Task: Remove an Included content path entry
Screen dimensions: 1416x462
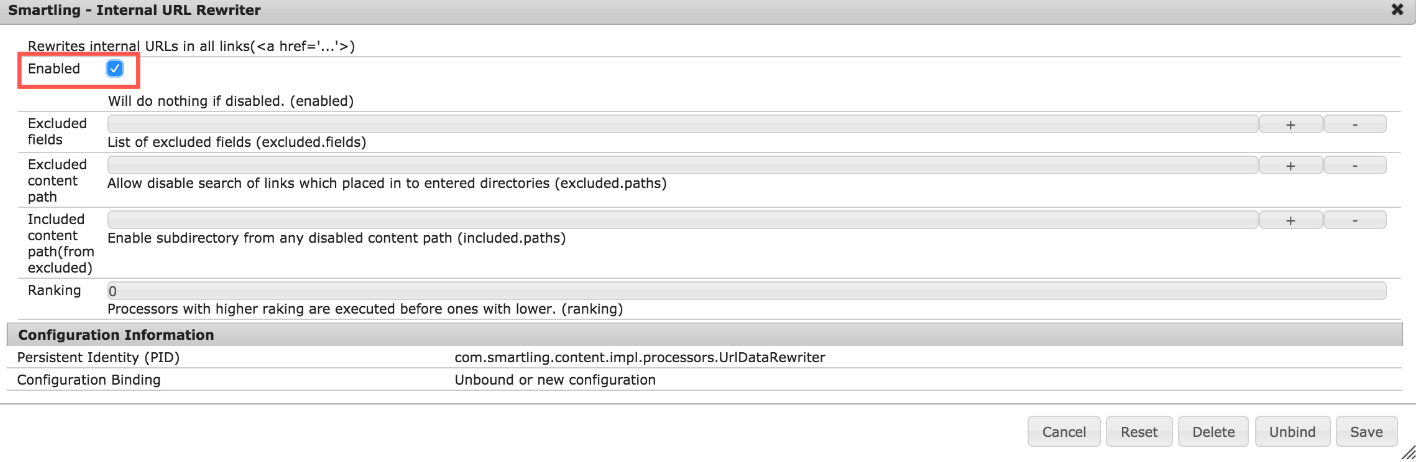Action: coord(1355,220)
